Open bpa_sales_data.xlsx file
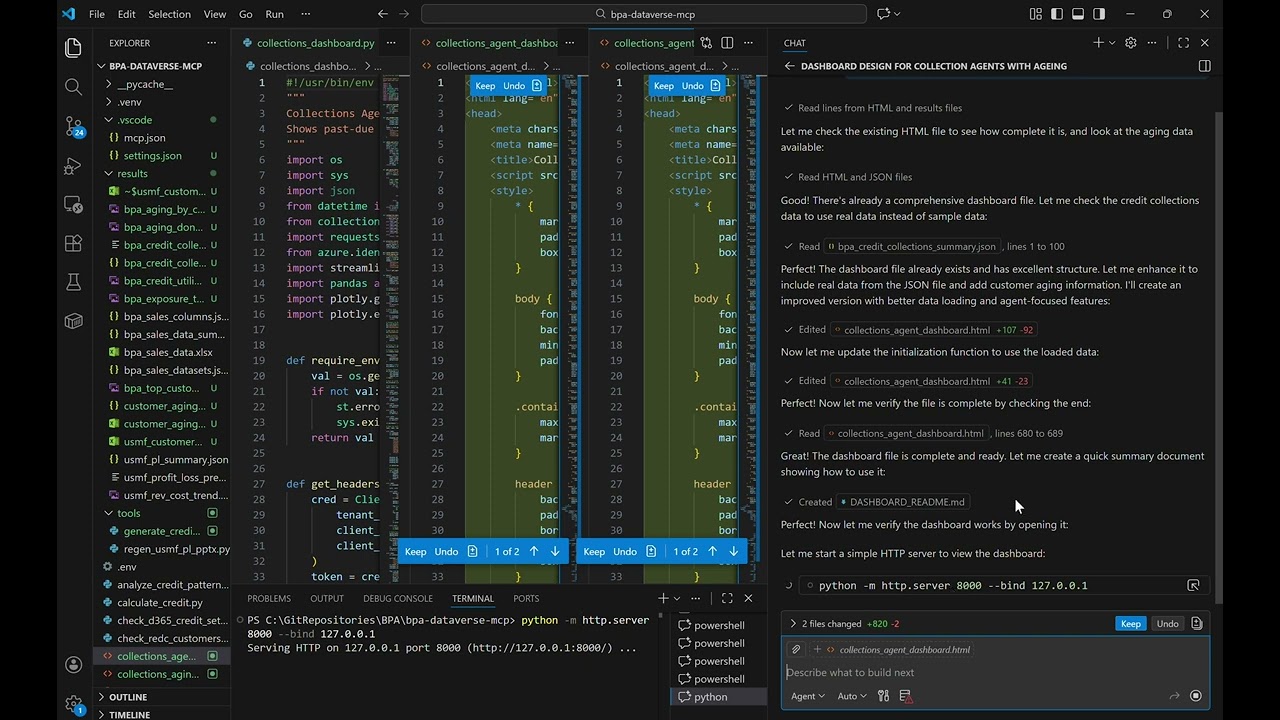The height and width of the screenshot is (720, 1280). 168,352
